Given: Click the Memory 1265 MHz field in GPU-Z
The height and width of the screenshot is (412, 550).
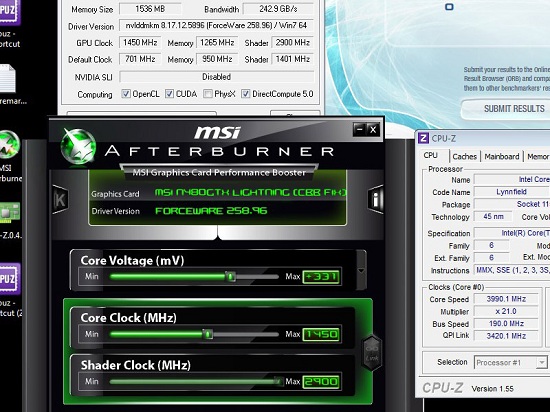Looking at the screenshot, I should 217,43.
